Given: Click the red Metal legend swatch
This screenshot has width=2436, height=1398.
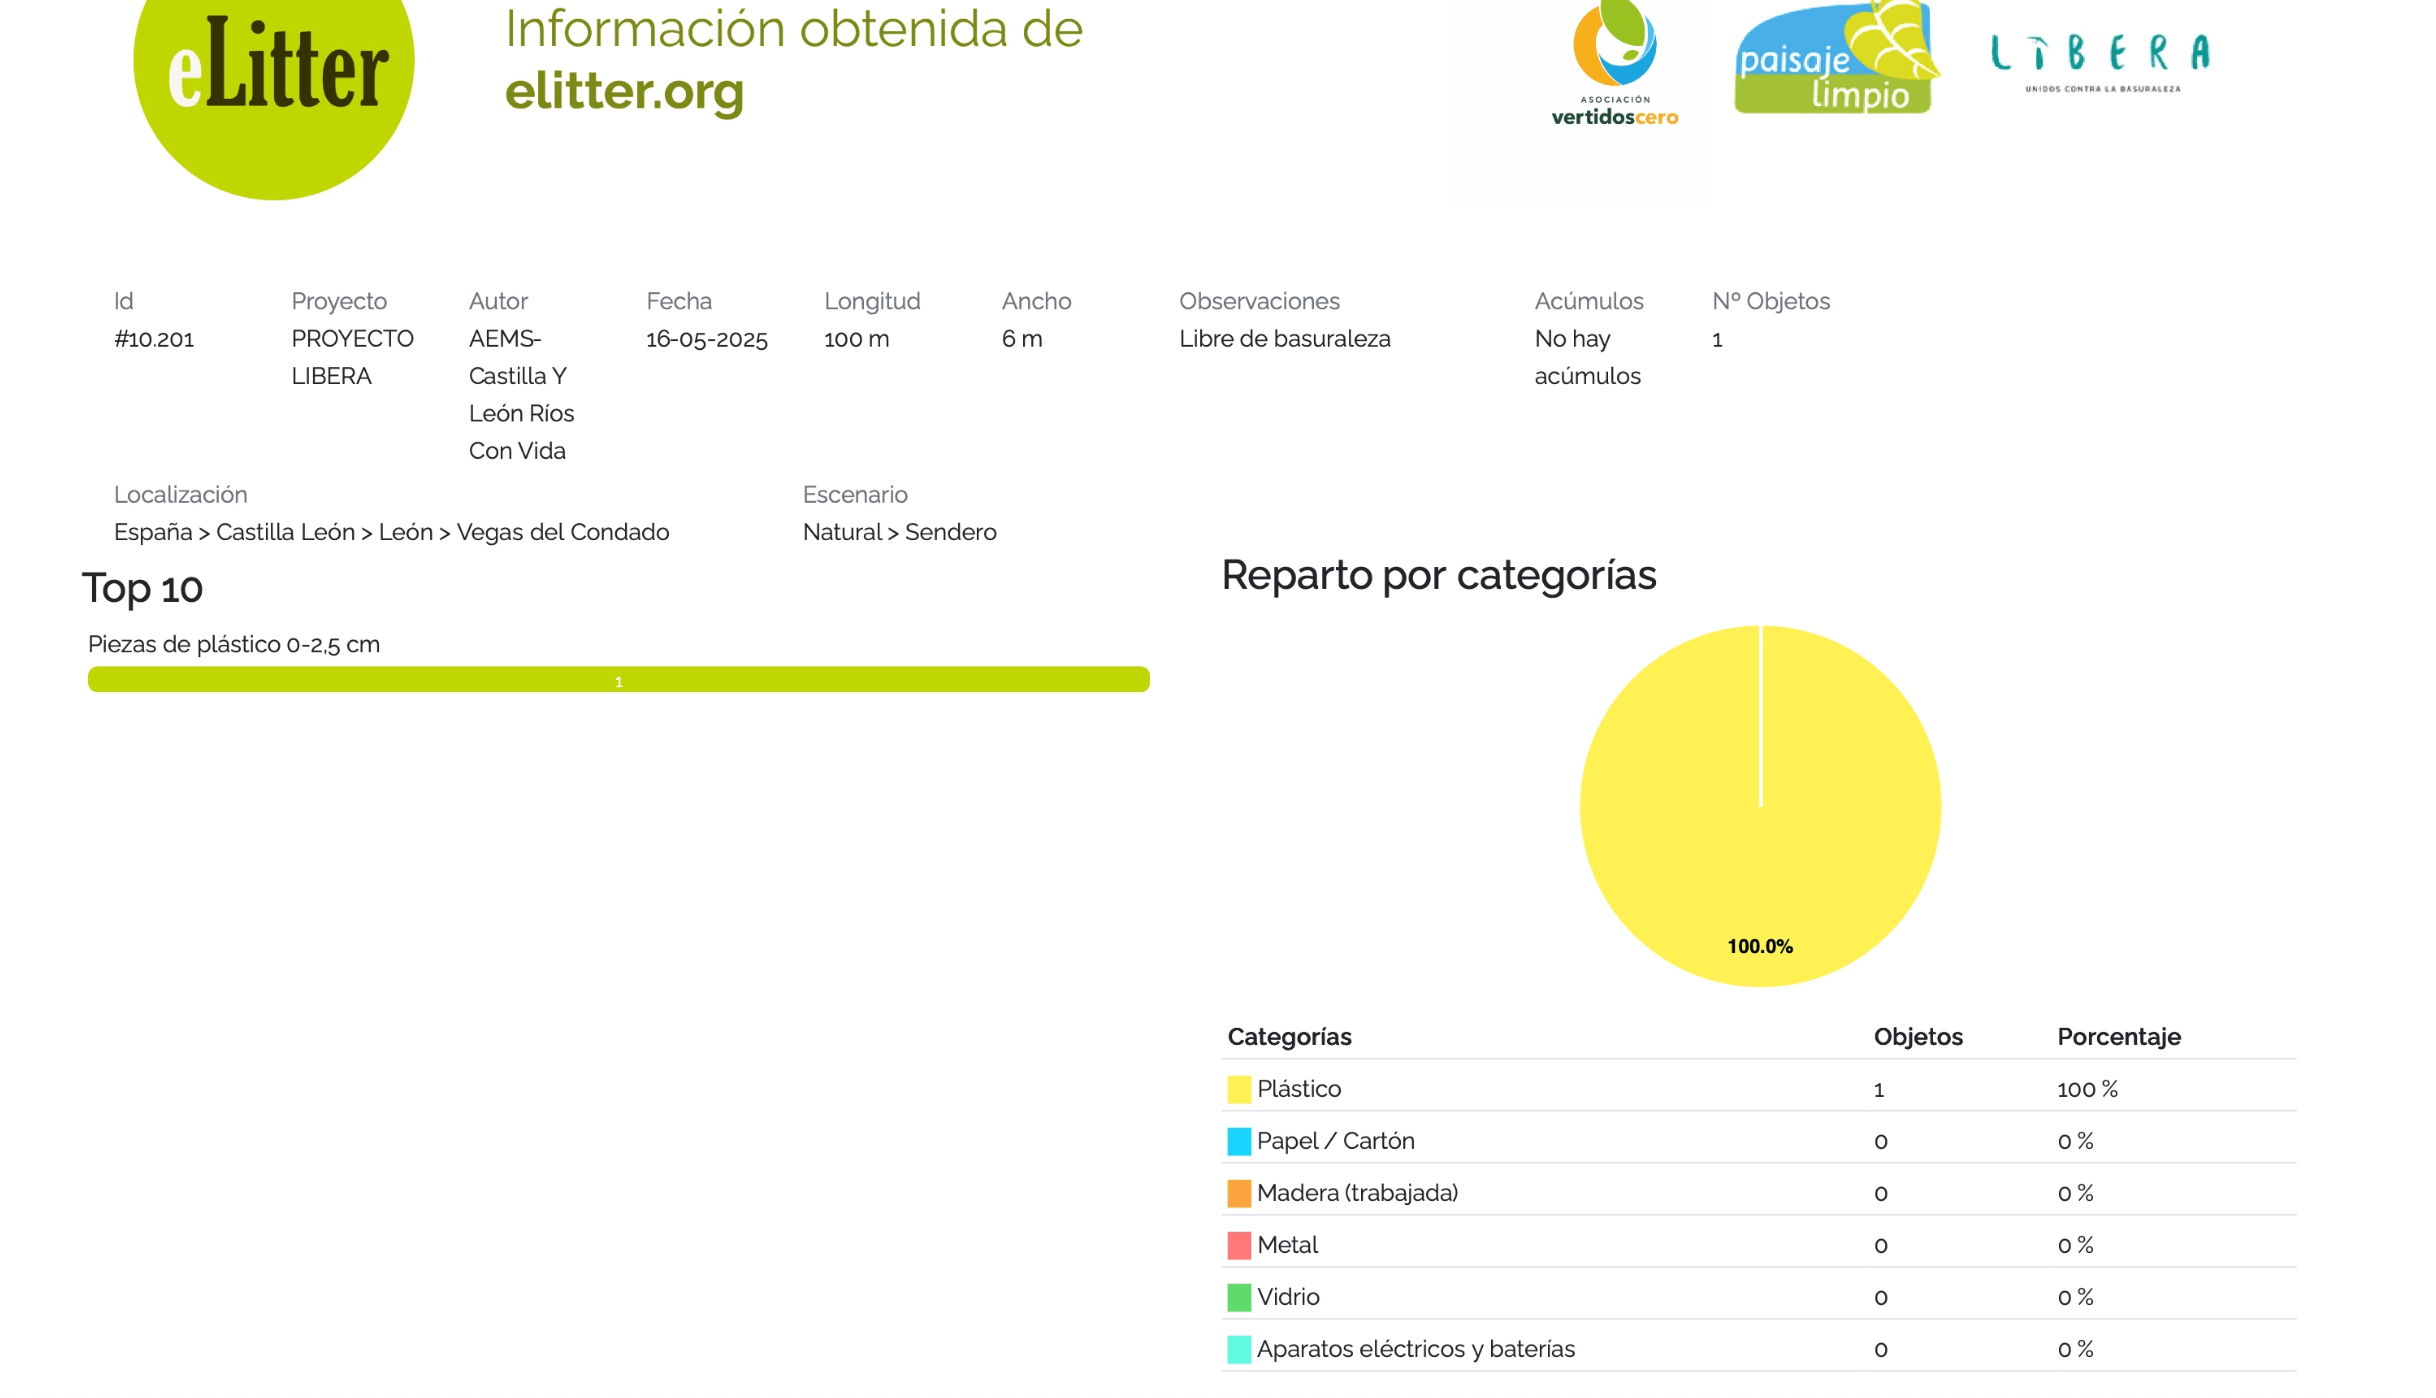Looking at the screenshot, I should [x=1238, y=1245].
